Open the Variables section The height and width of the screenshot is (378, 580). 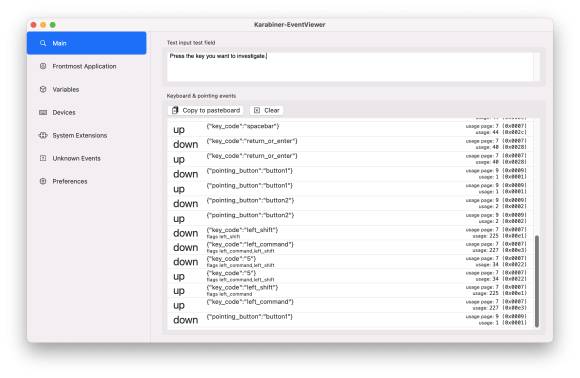coord(87,89)
